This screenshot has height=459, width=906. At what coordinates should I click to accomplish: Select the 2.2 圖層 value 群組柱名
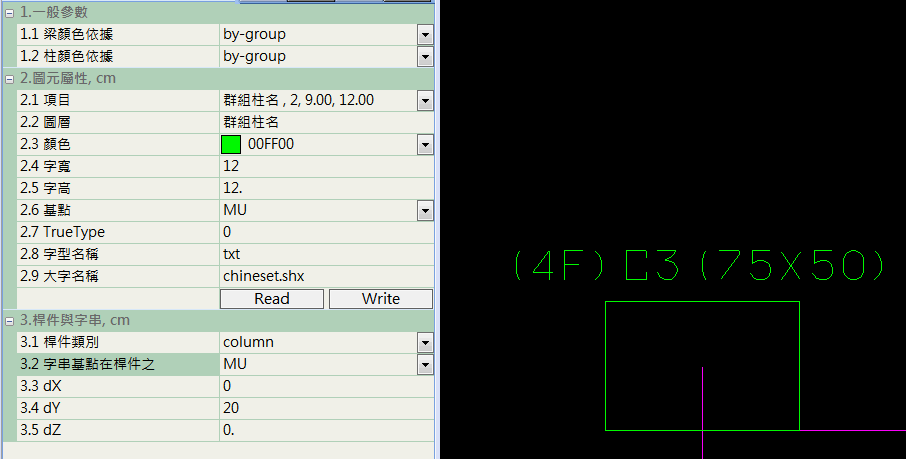coord(326,123)
